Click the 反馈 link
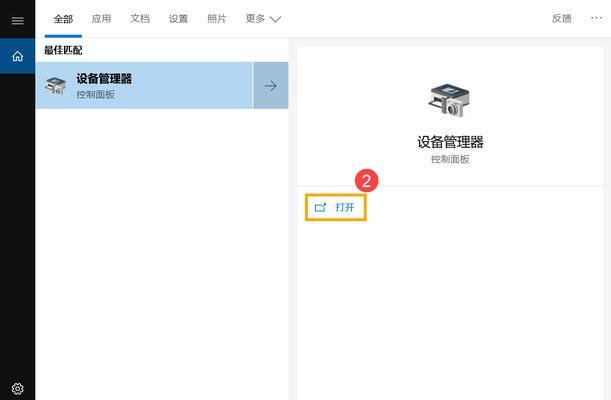Viewport: 611px width, 400px height. click(562, 19)
